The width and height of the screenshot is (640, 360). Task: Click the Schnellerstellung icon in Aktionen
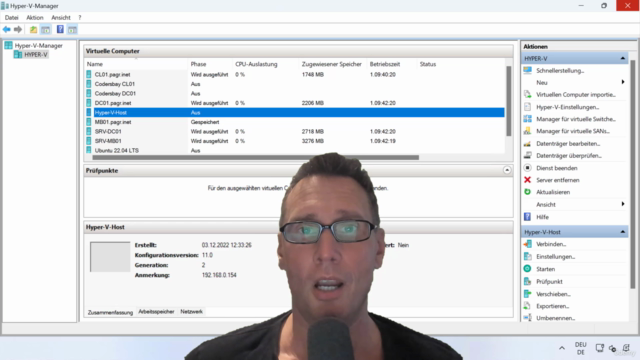click(527, 70)
